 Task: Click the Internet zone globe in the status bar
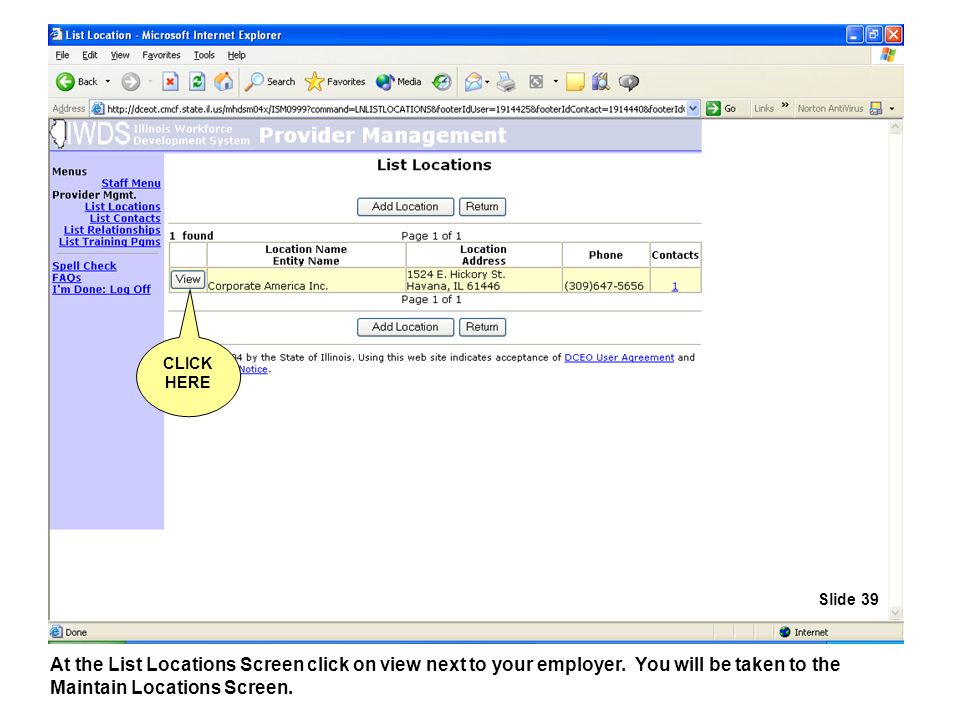[x=785, y=632]
